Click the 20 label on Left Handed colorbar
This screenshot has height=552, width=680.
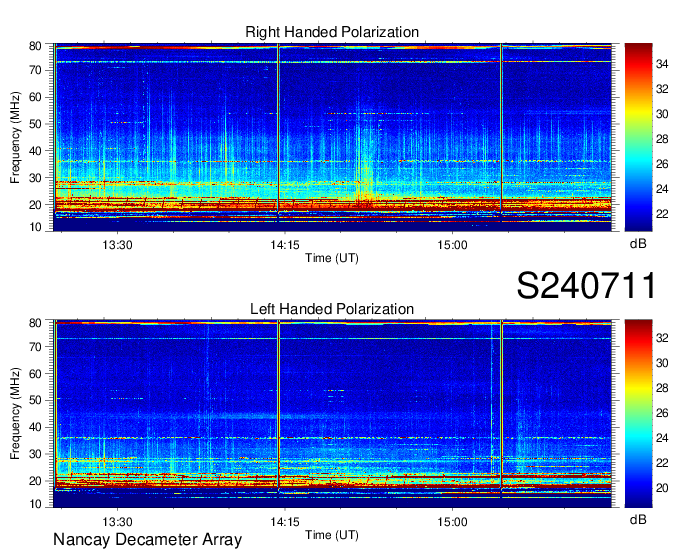(662, 488)
